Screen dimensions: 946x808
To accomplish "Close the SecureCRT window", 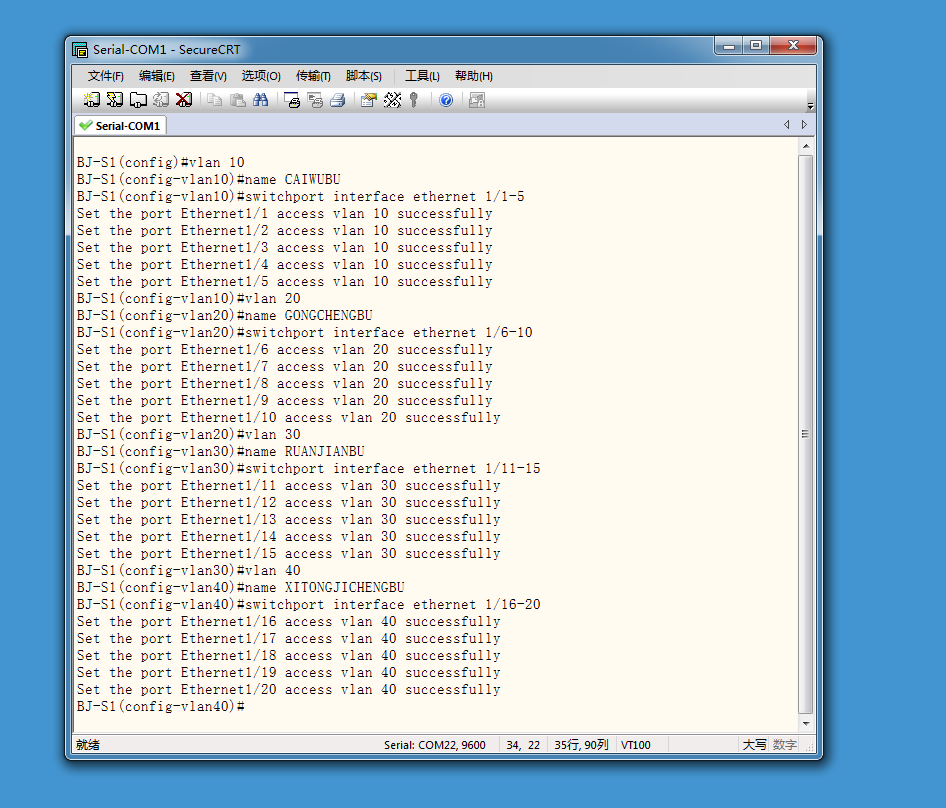I will click(x=793, y=46).
